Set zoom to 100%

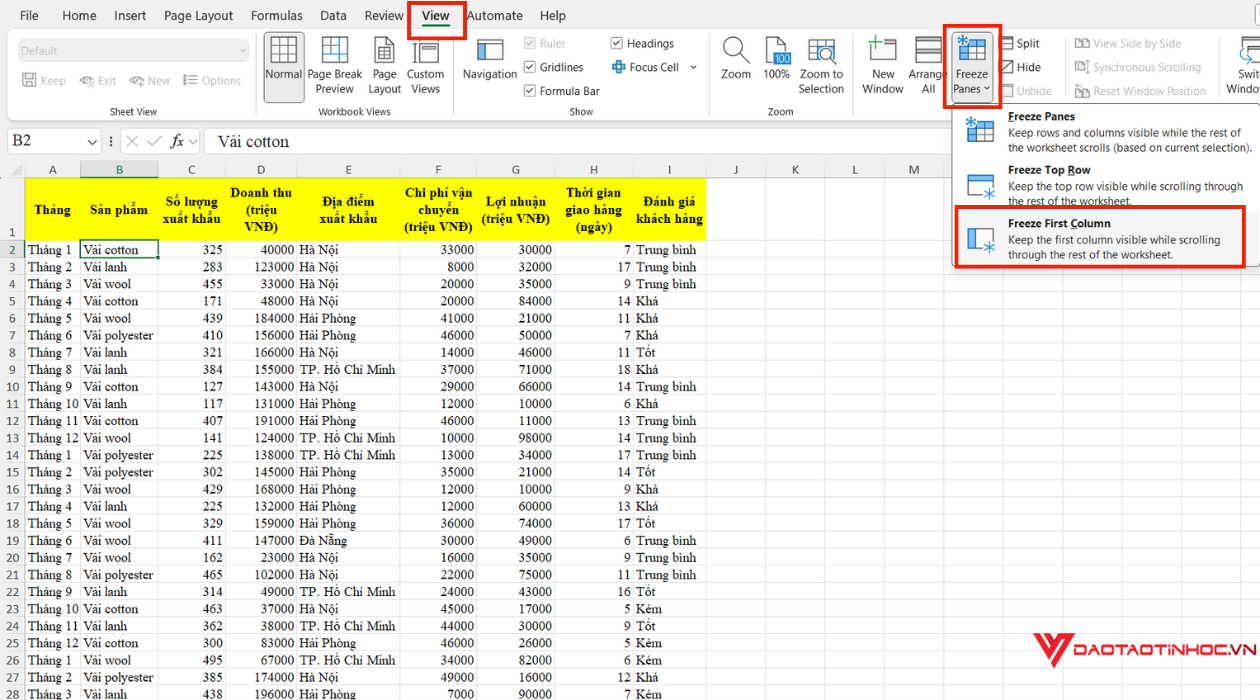point(777,60)
